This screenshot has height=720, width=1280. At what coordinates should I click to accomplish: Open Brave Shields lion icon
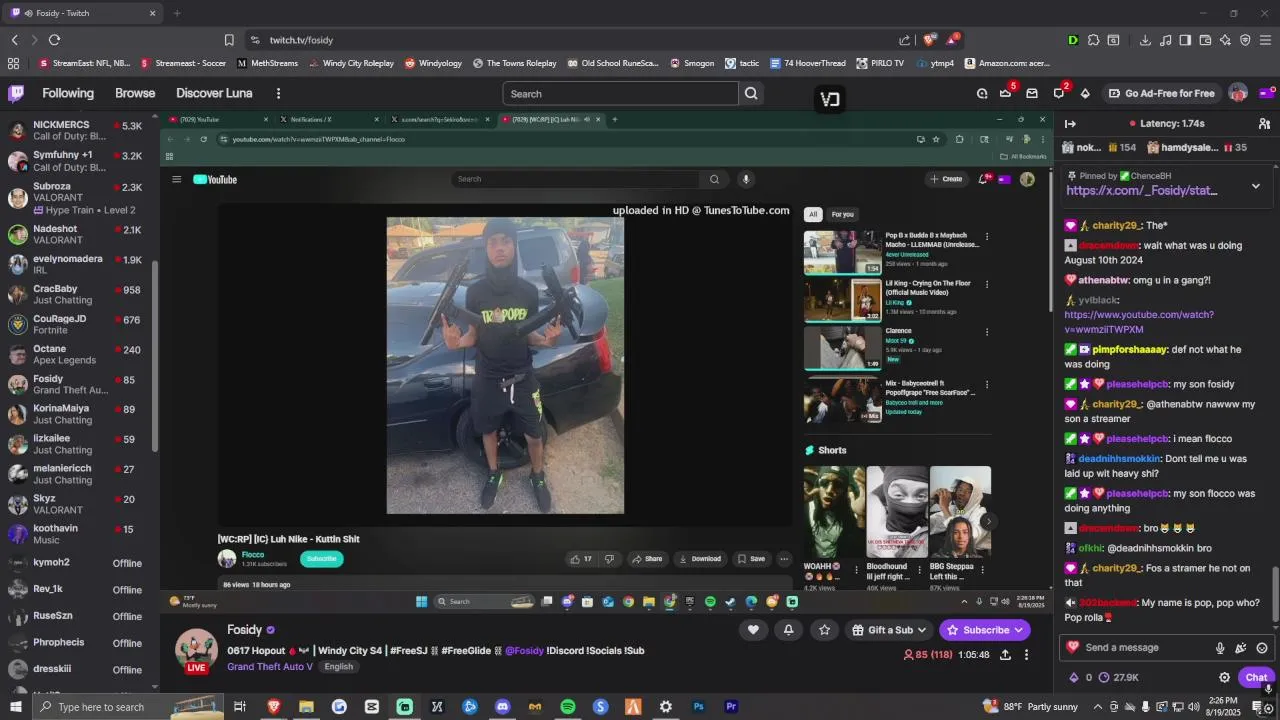point(929,40)
